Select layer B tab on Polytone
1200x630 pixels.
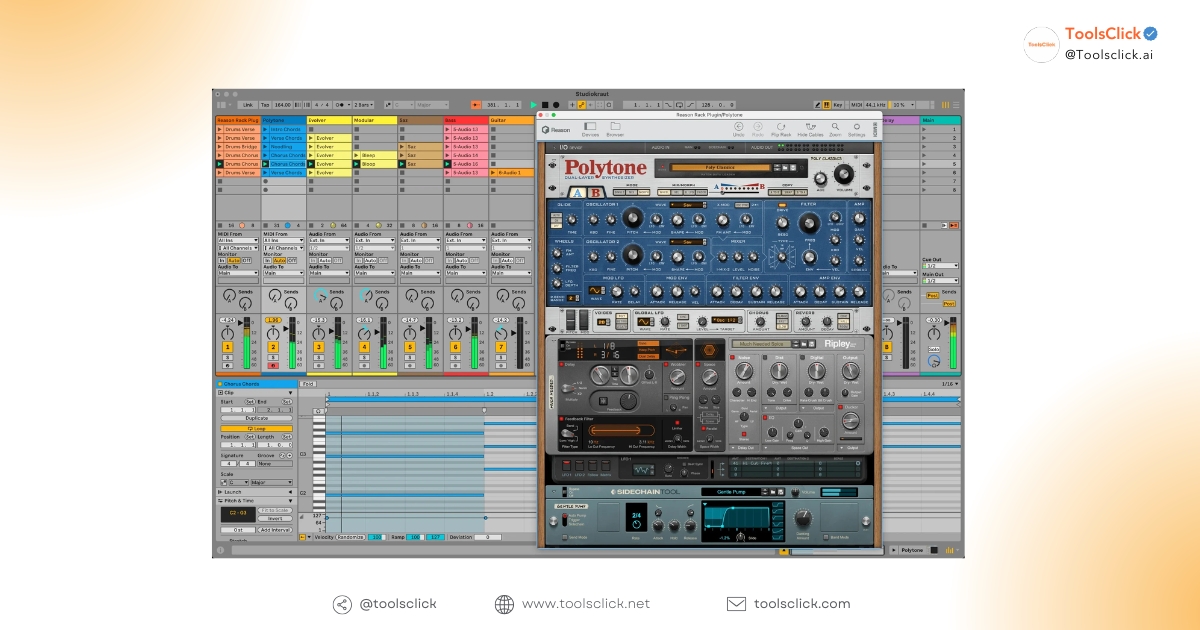coord(595,192)
